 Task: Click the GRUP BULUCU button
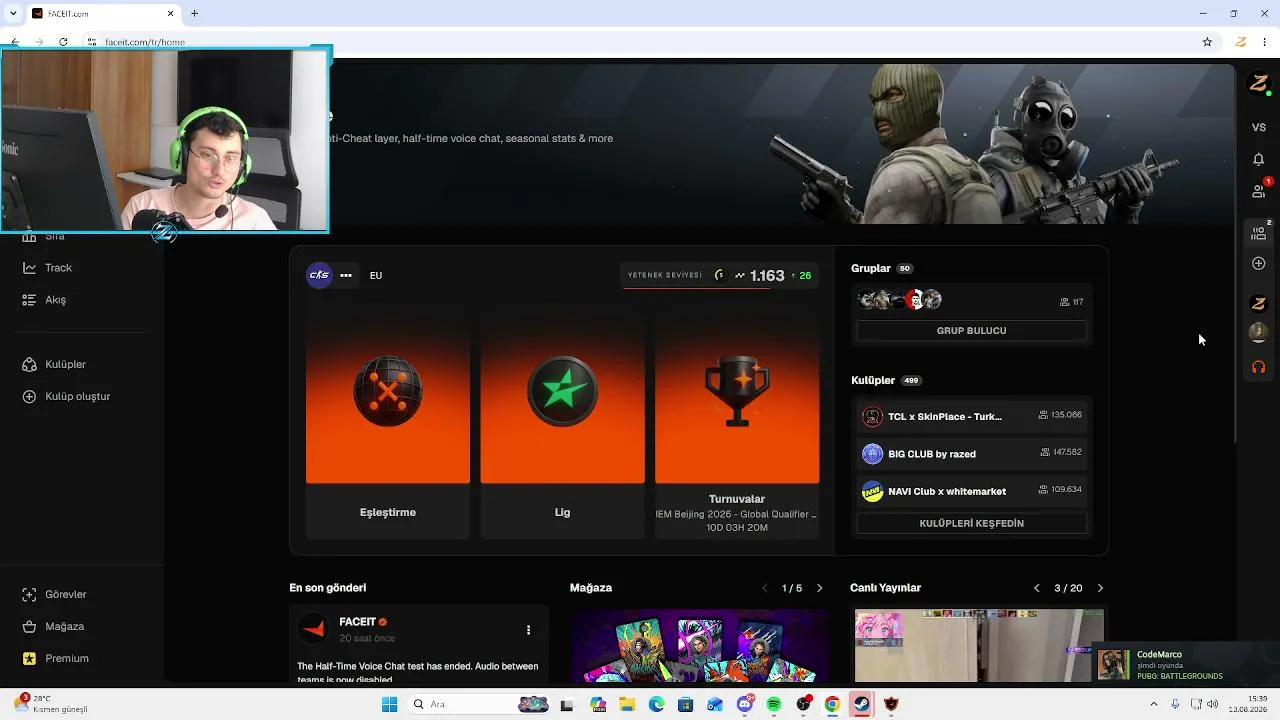point(972,331)
